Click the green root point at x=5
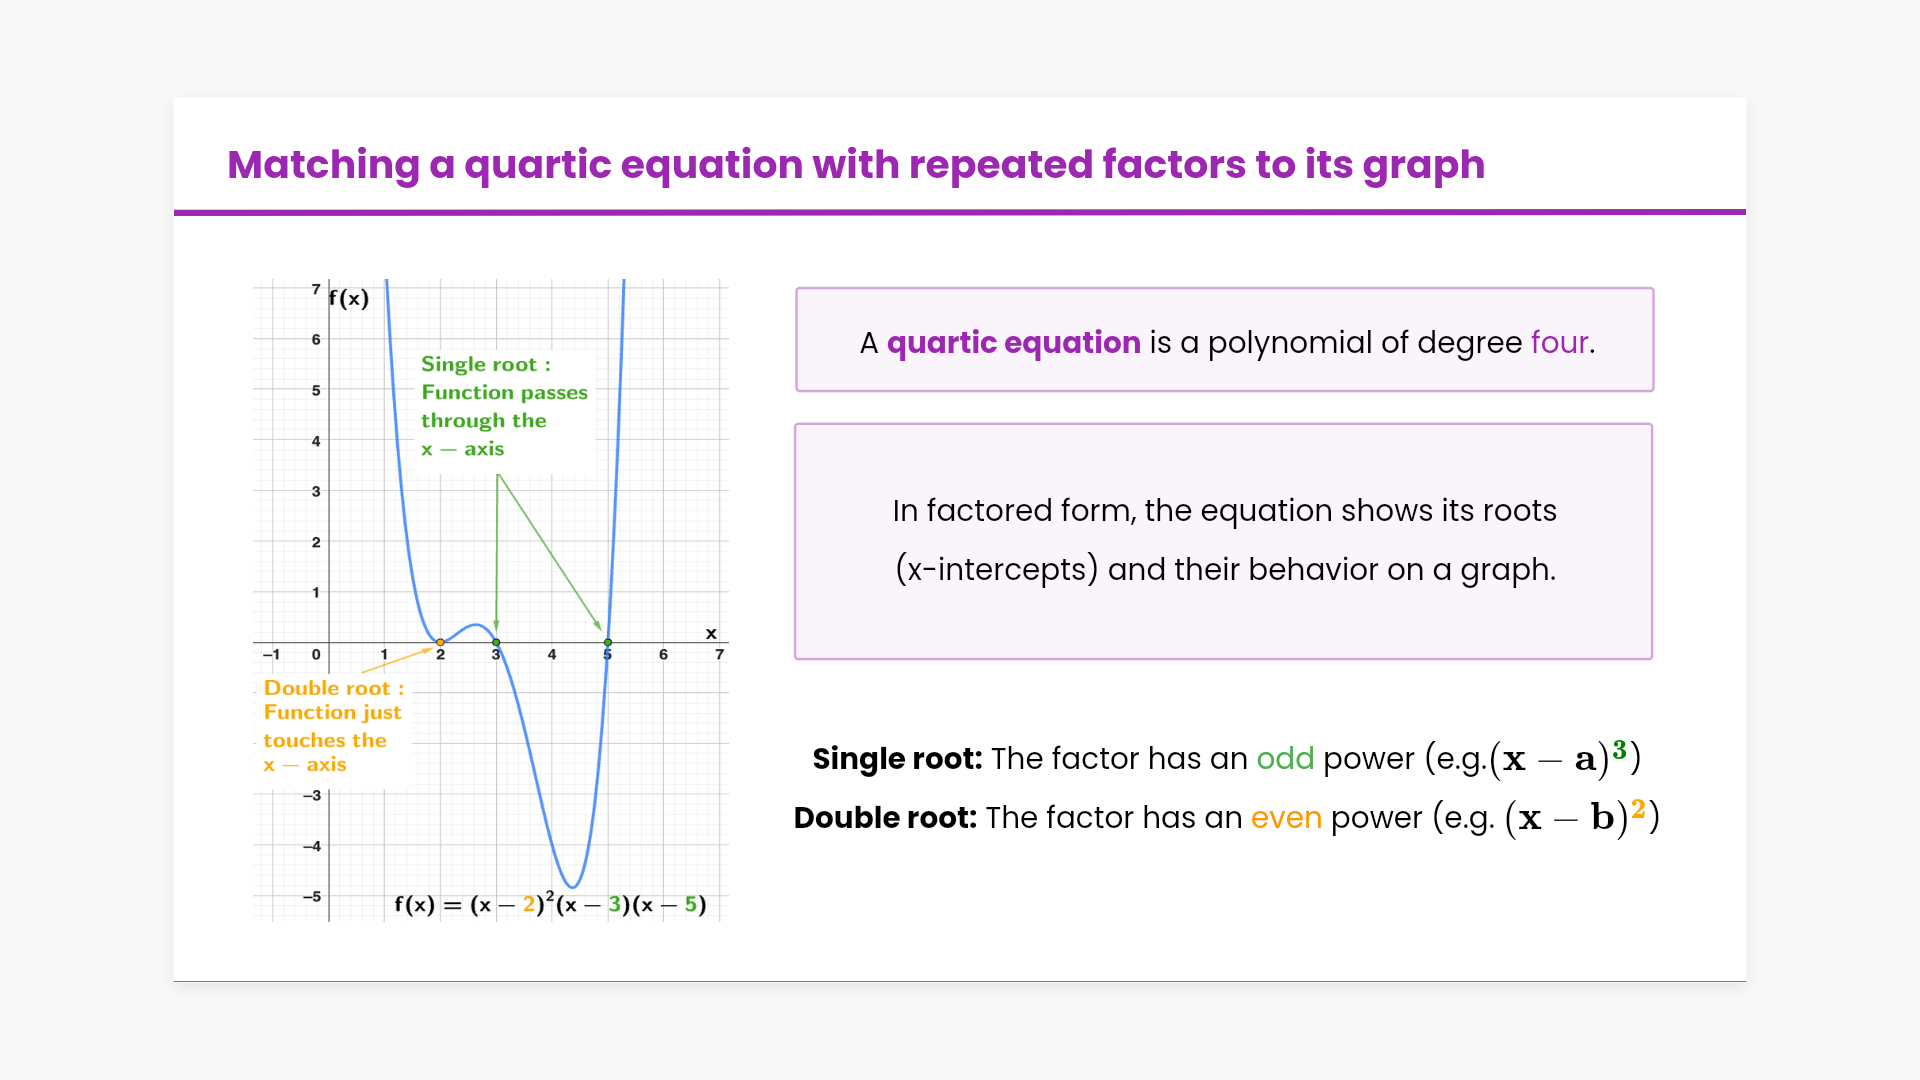Screen dimensions: 1920x1080 pos(607,642)
